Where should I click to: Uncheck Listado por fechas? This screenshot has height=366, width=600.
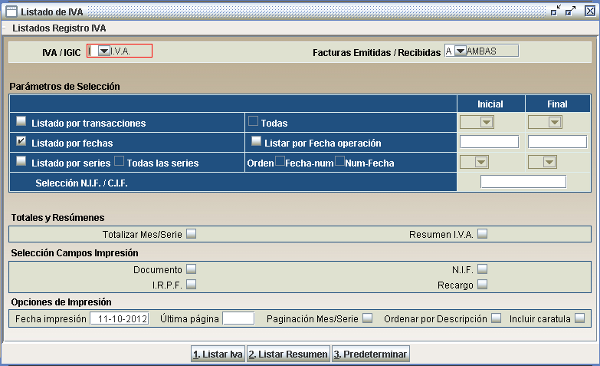coord(21,141)
